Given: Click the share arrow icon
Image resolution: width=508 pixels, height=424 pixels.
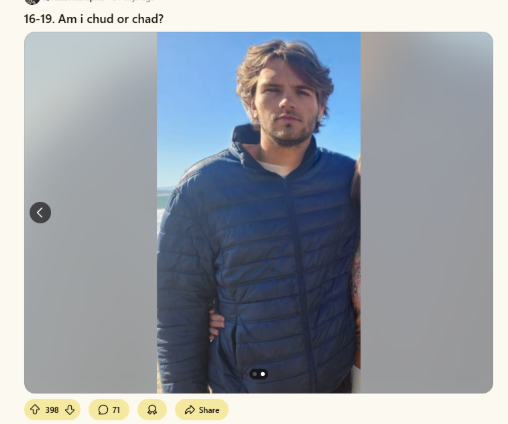Looking at the screenshot, I should point(190,410).
